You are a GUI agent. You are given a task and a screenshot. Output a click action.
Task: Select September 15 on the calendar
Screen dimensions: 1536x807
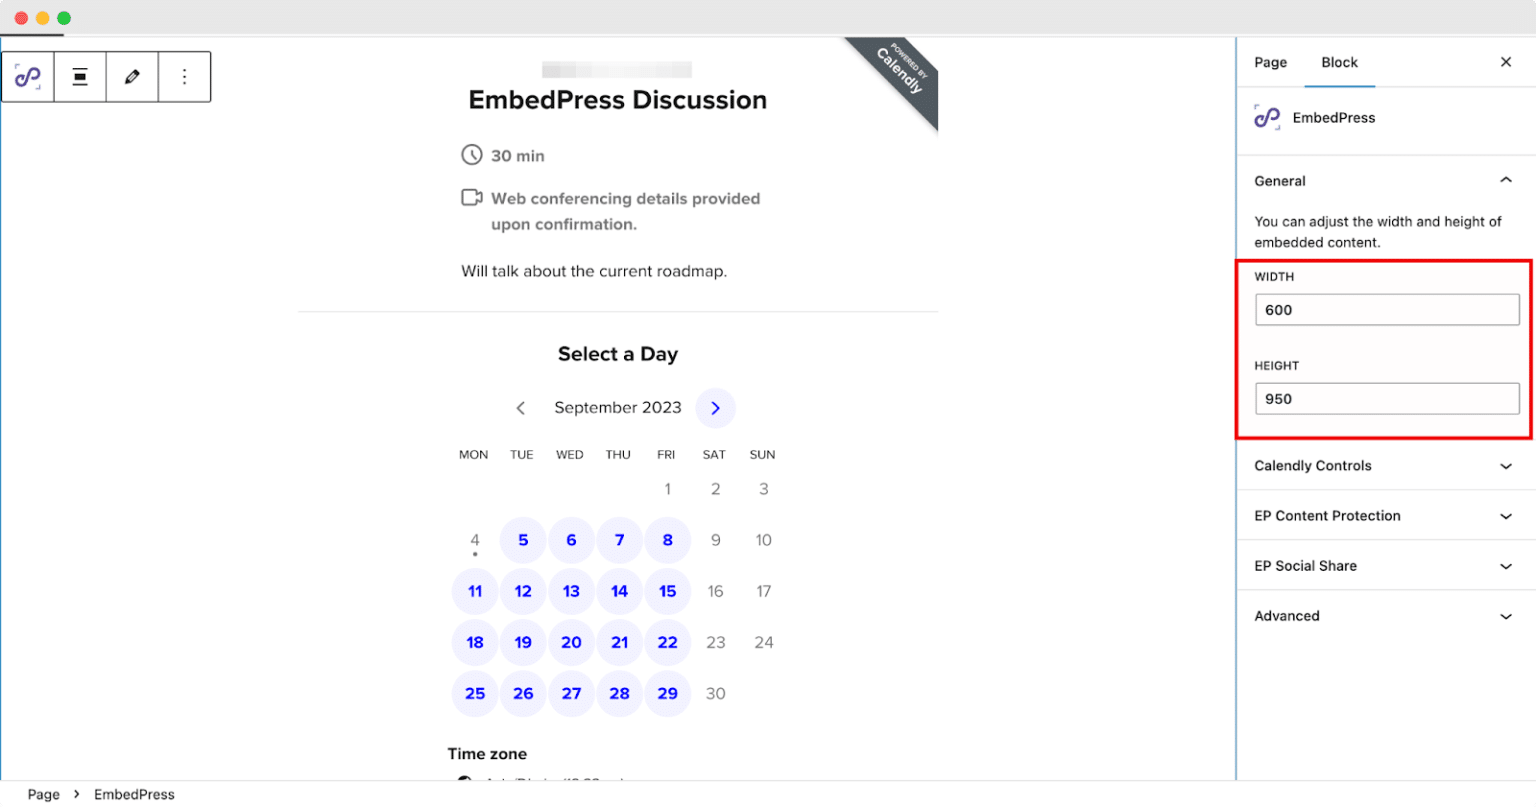coord(667,591)
